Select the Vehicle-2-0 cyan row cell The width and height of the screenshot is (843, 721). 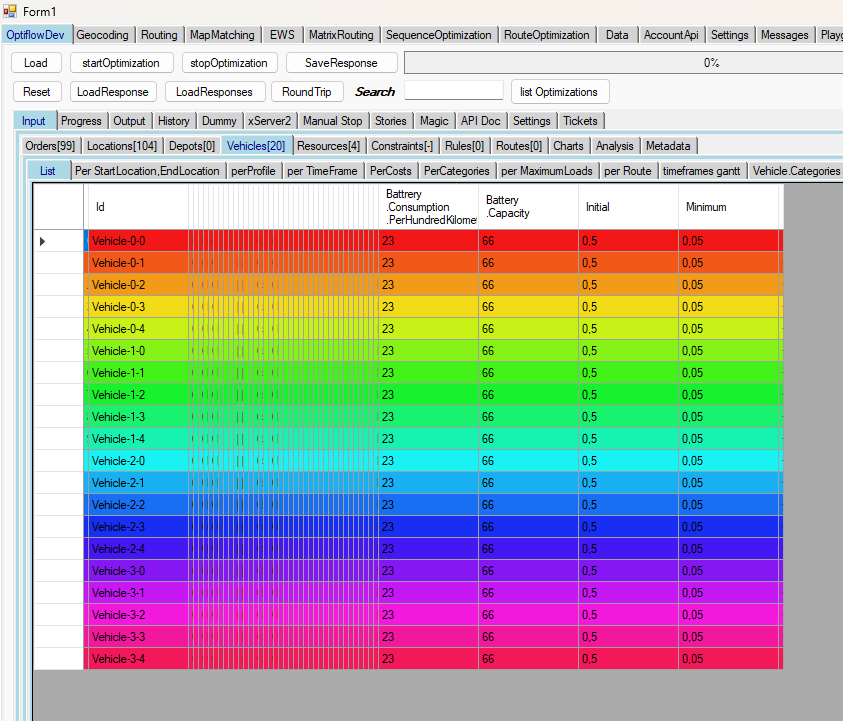pyautogui.click(x=135, y=461)
